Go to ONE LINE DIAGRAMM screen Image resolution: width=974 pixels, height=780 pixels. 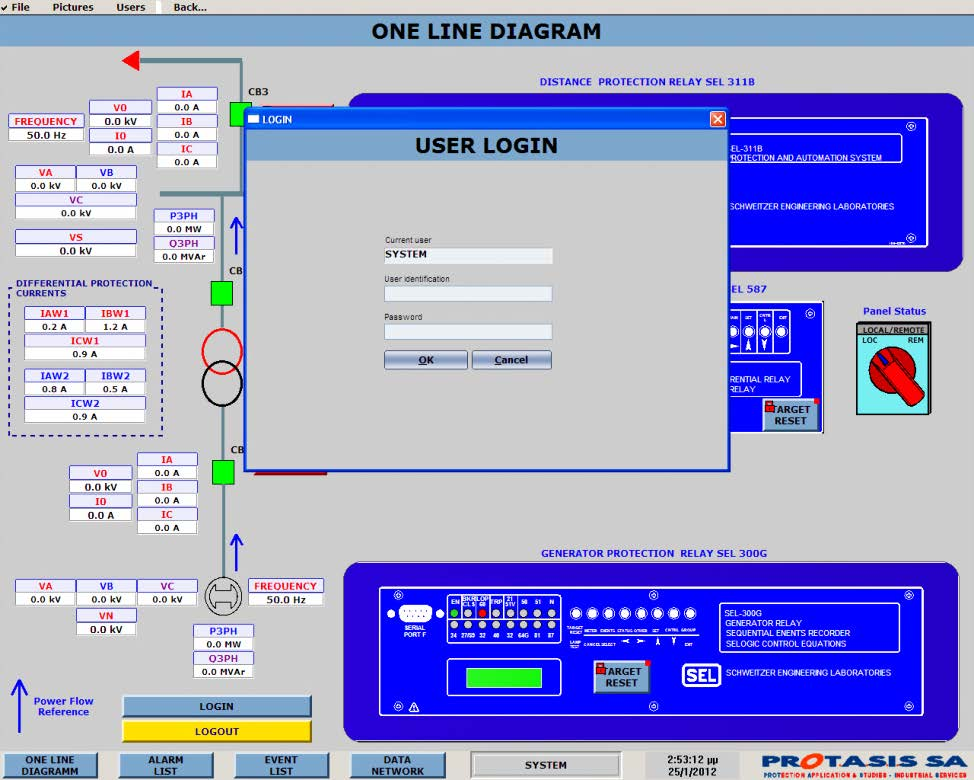(x=50, y=765)
